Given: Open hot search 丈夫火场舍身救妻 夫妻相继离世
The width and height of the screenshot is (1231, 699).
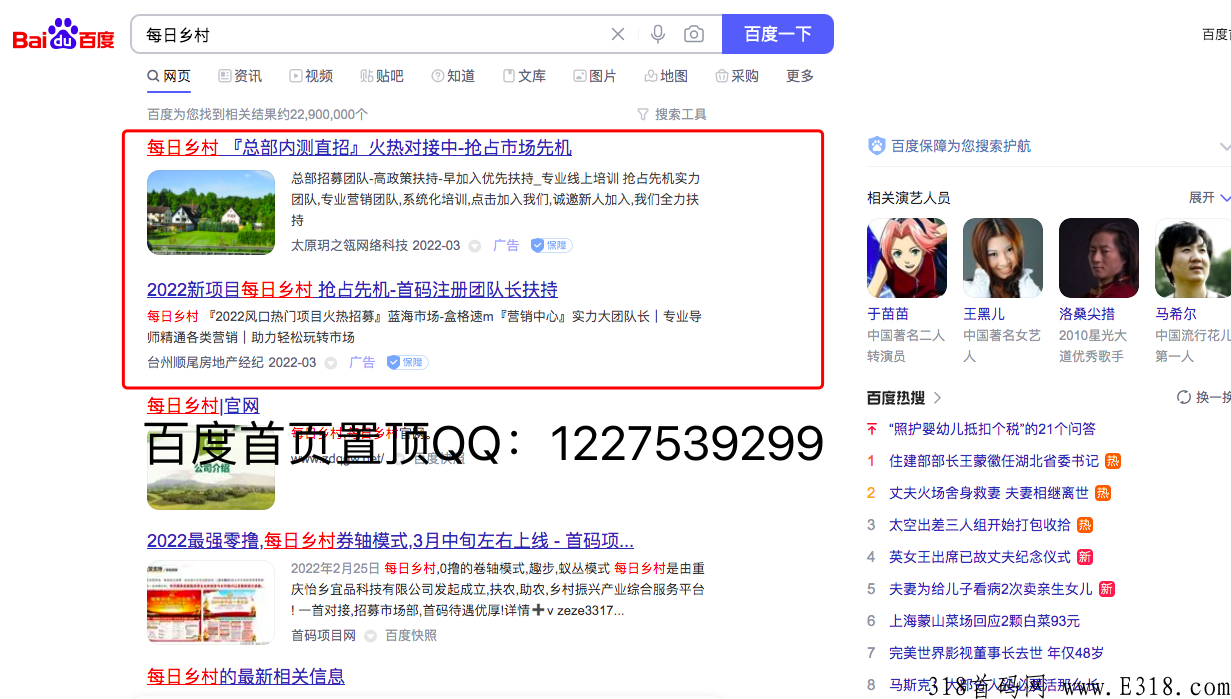Looking at the screenshot, I should pyautogui.click(x=989, y=493).
